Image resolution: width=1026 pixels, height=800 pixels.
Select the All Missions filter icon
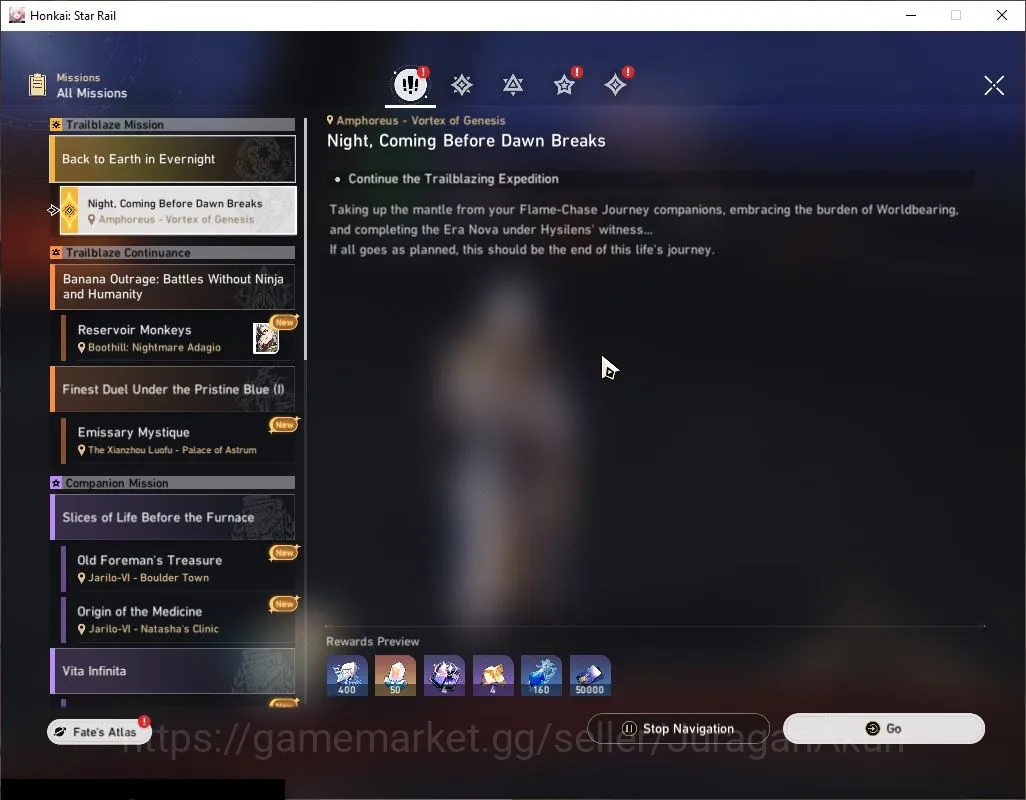click(x=410, y=84)
